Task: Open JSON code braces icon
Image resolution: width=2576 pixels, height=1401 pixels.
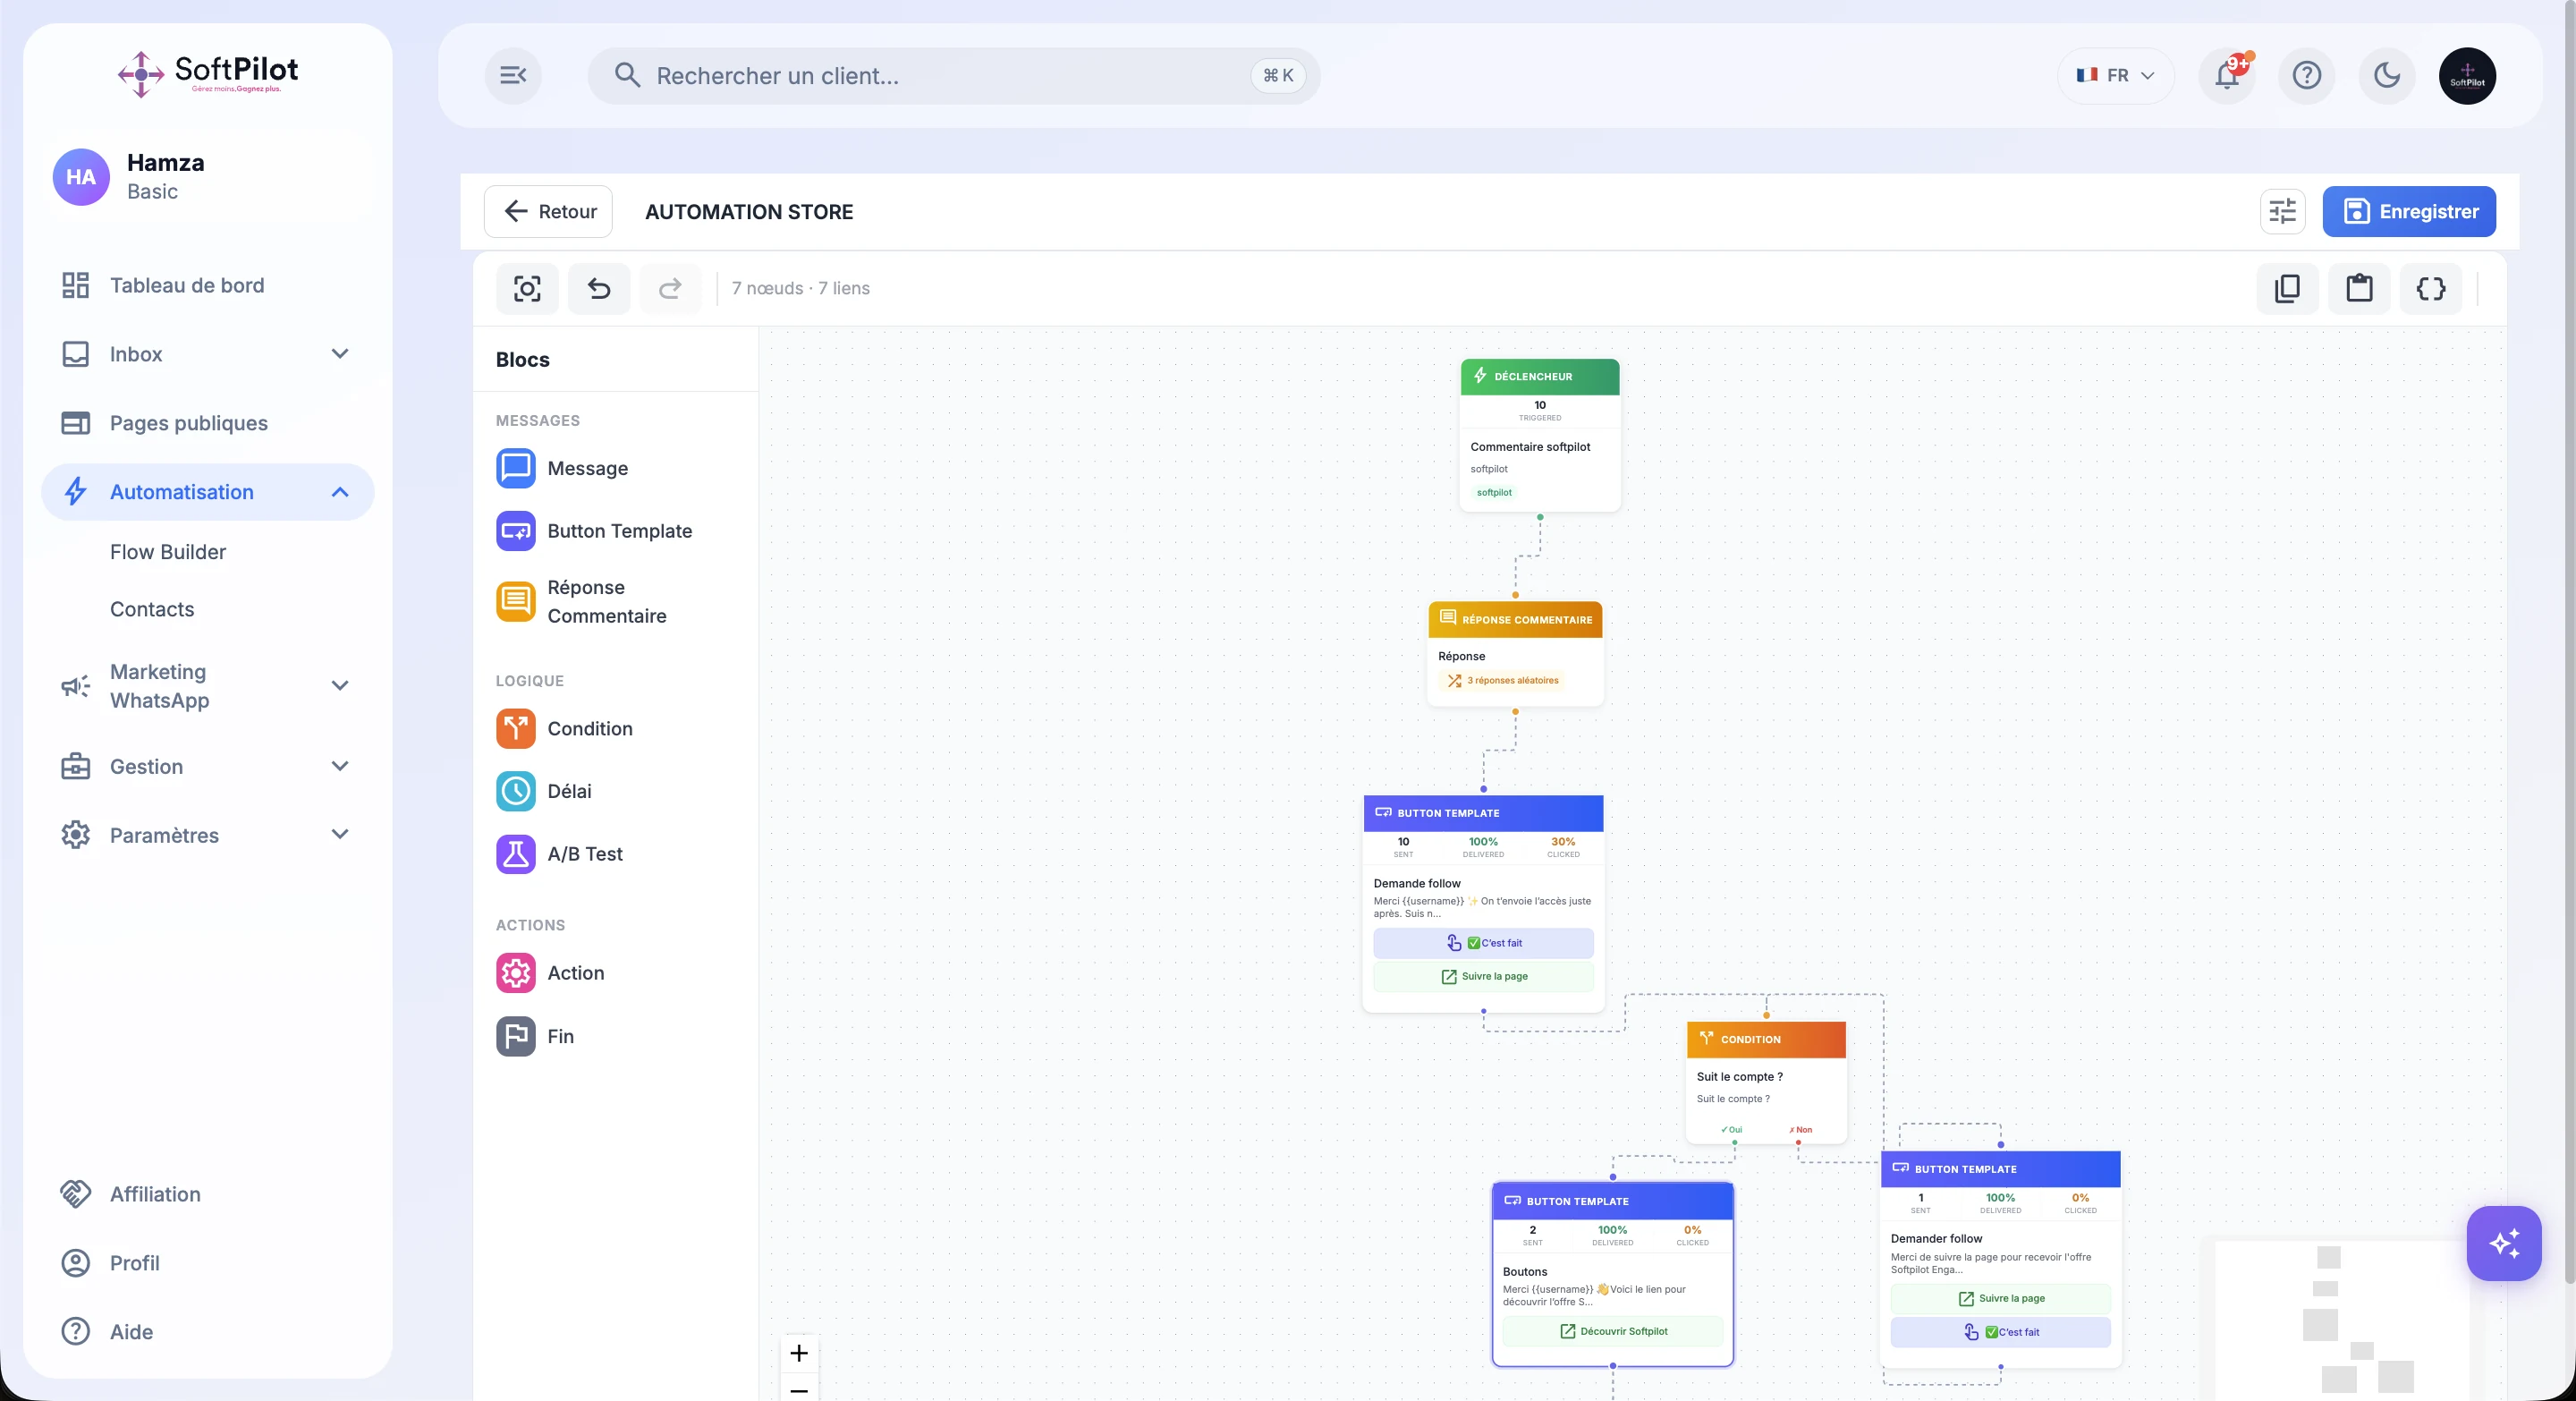Action: click(x=2431, y=289)
